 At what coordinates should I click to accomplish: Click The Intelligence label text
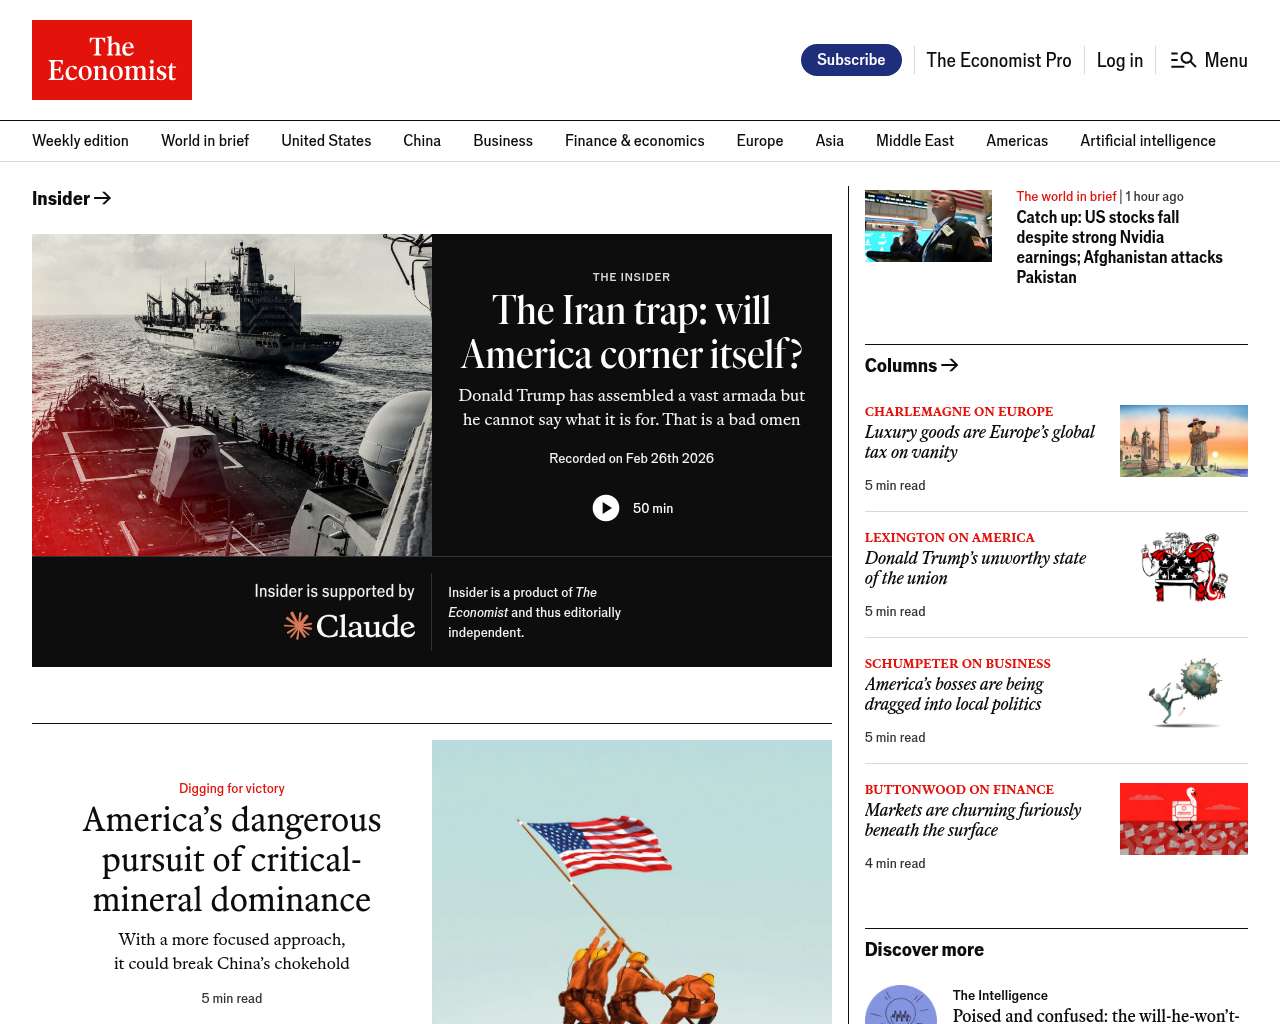click(x=1000, y=996)
